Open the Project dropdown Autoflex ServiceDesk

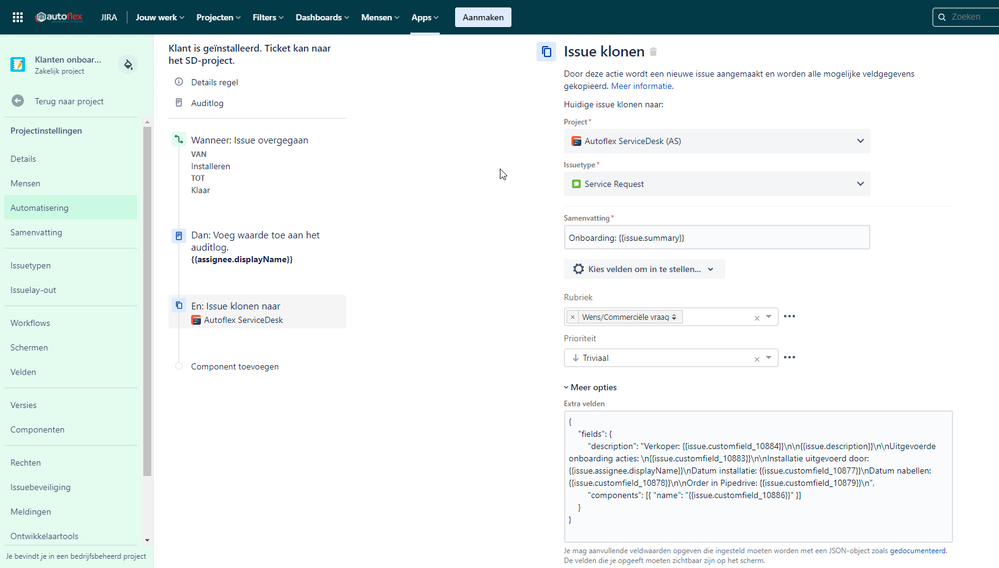[717, 141]
